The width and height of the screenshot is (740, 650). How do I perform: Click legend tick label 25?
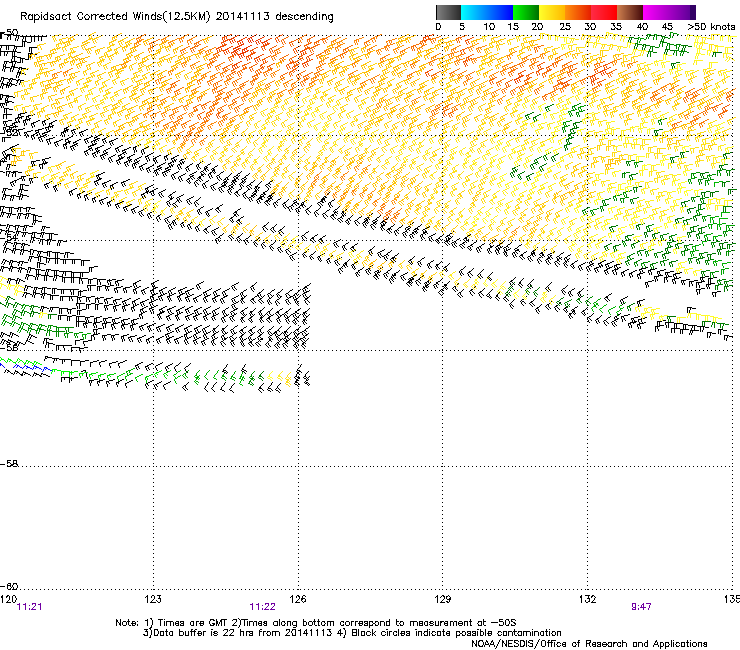coord(565,27)
